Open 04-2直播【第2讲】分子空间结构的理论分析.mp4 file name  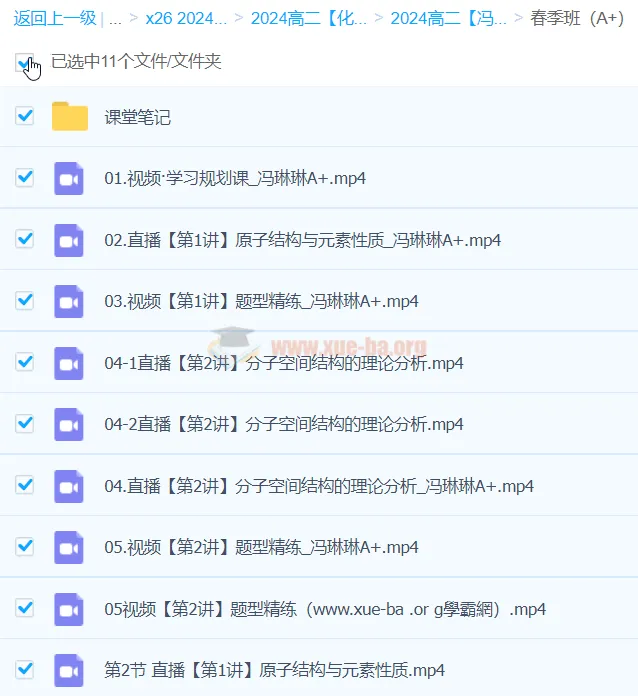click(283, 424)
